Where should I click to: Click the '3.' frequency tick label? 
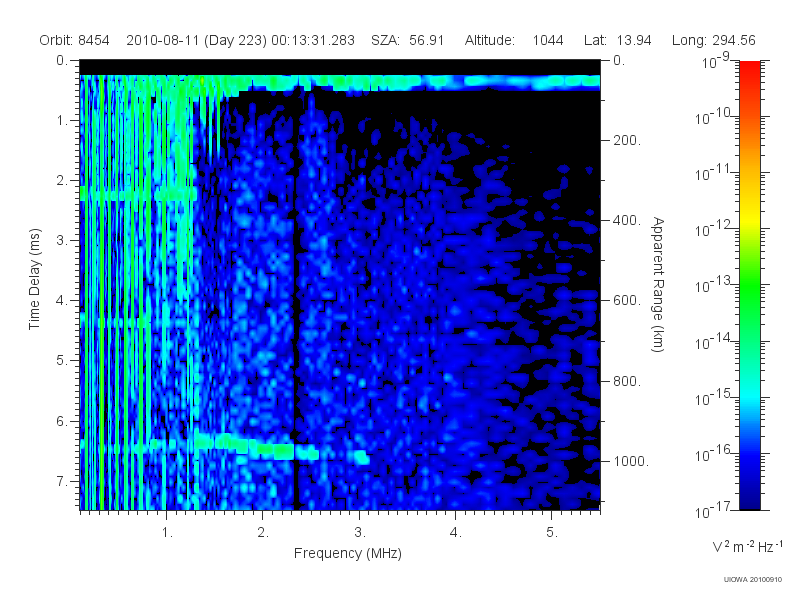tap(360, 533)
